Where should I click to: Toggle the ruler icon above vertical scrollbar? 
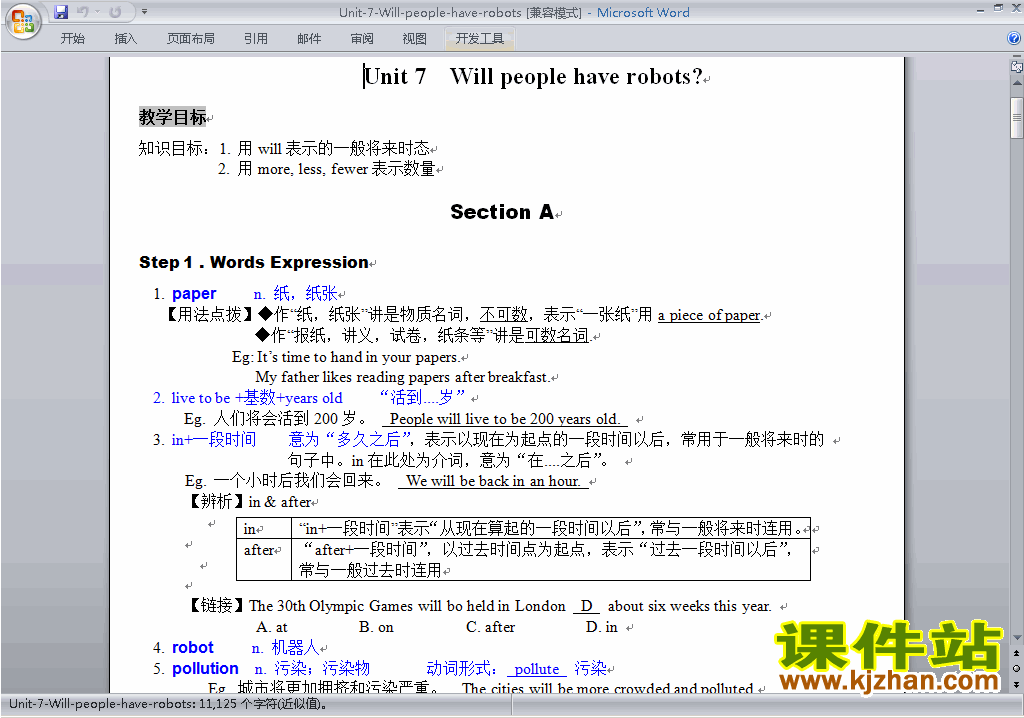click(x=1017, y=66)
